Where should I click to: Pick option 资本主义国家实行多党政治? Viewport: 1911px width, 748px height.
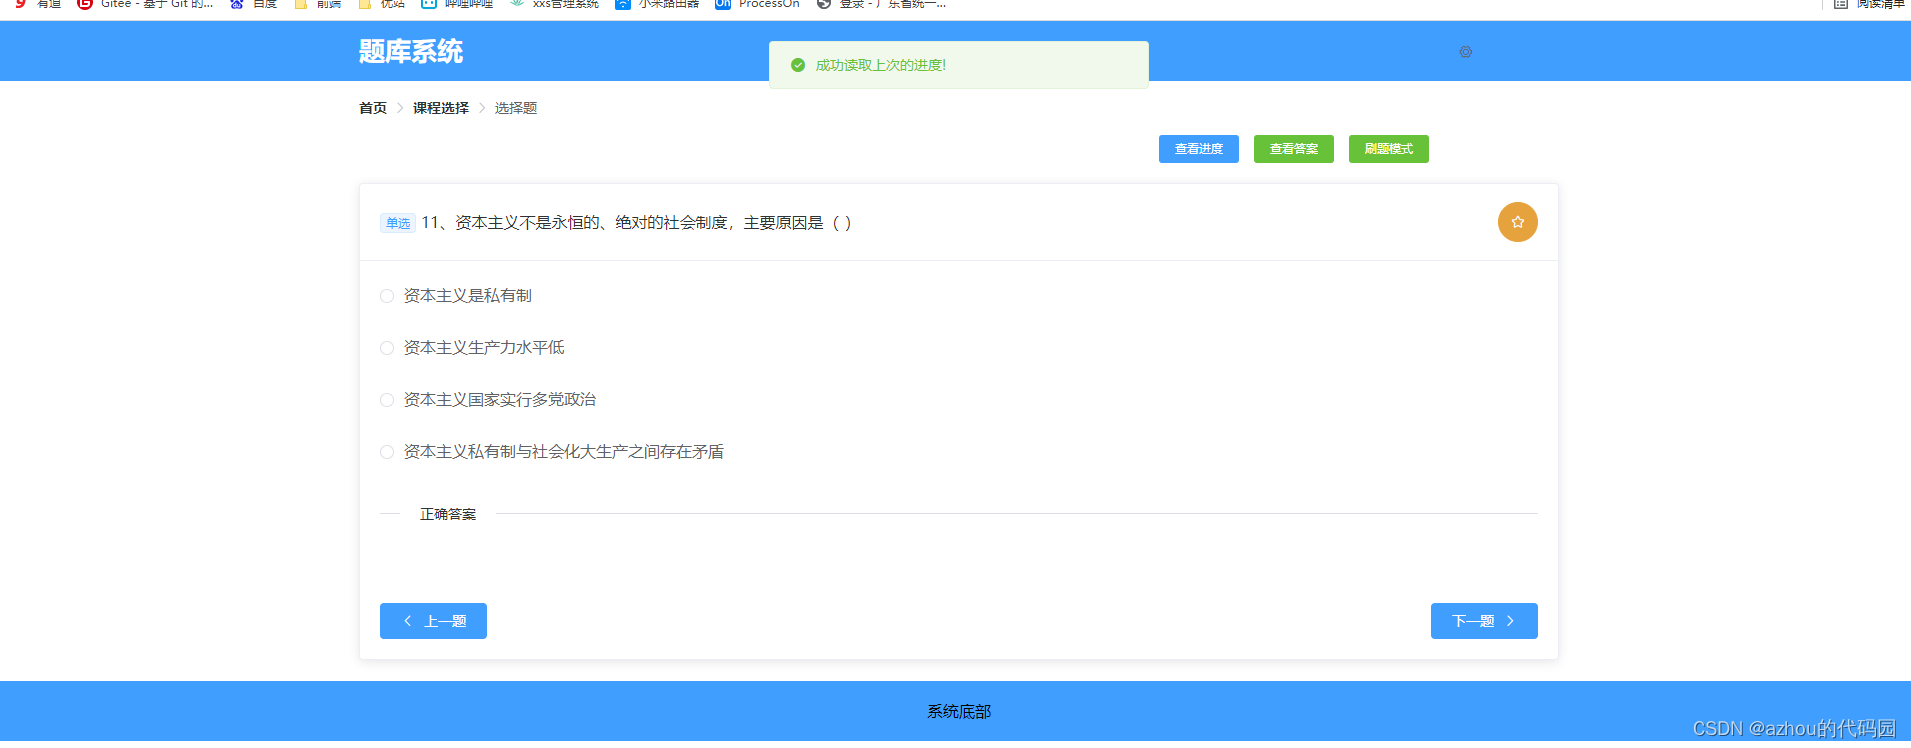[x=488, y=400]
